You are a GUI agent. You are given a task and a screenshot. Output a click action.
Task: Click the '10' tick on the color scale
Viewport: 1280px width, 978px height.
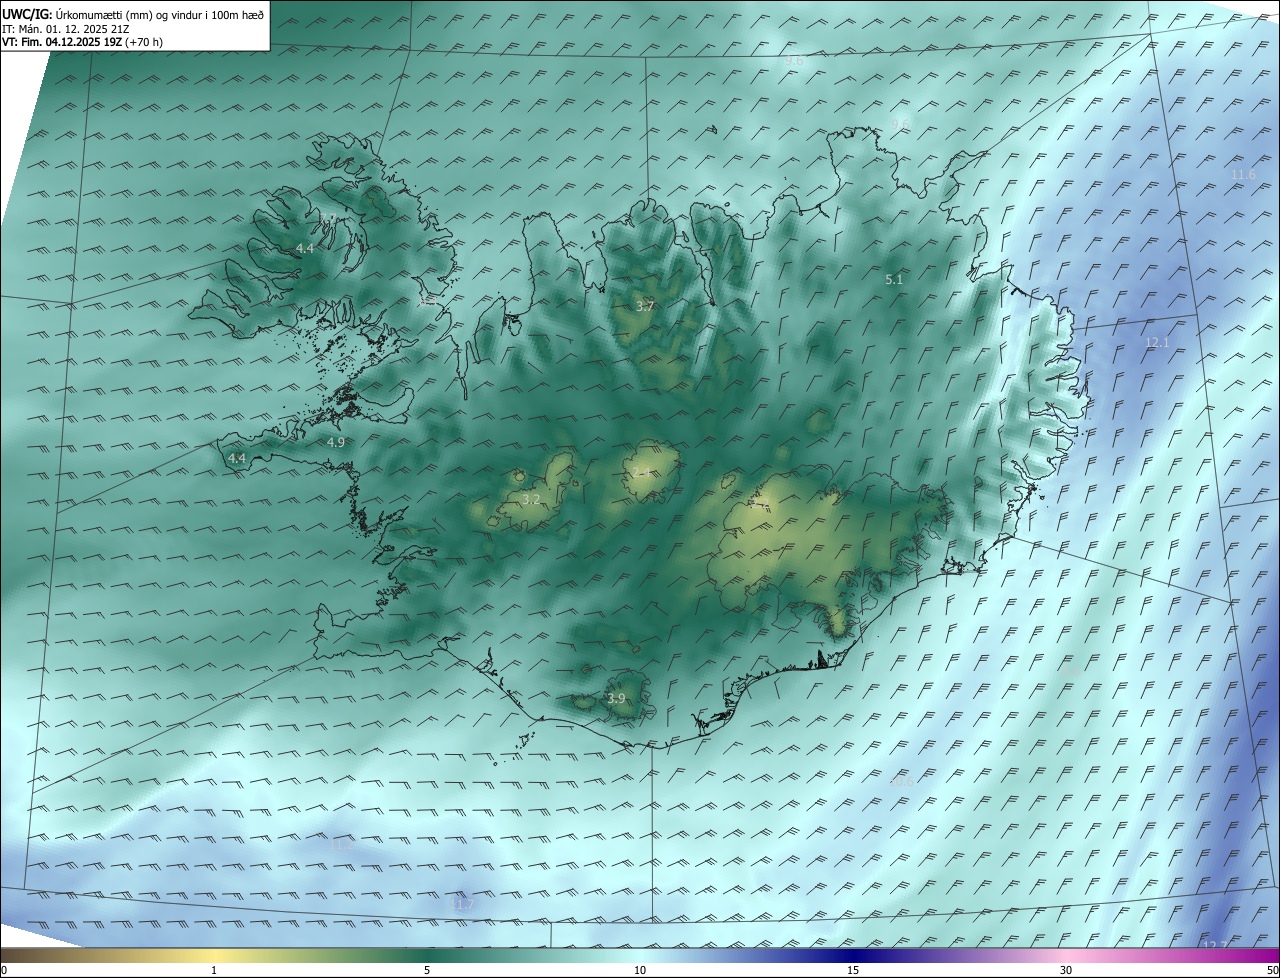coord(640,971)
